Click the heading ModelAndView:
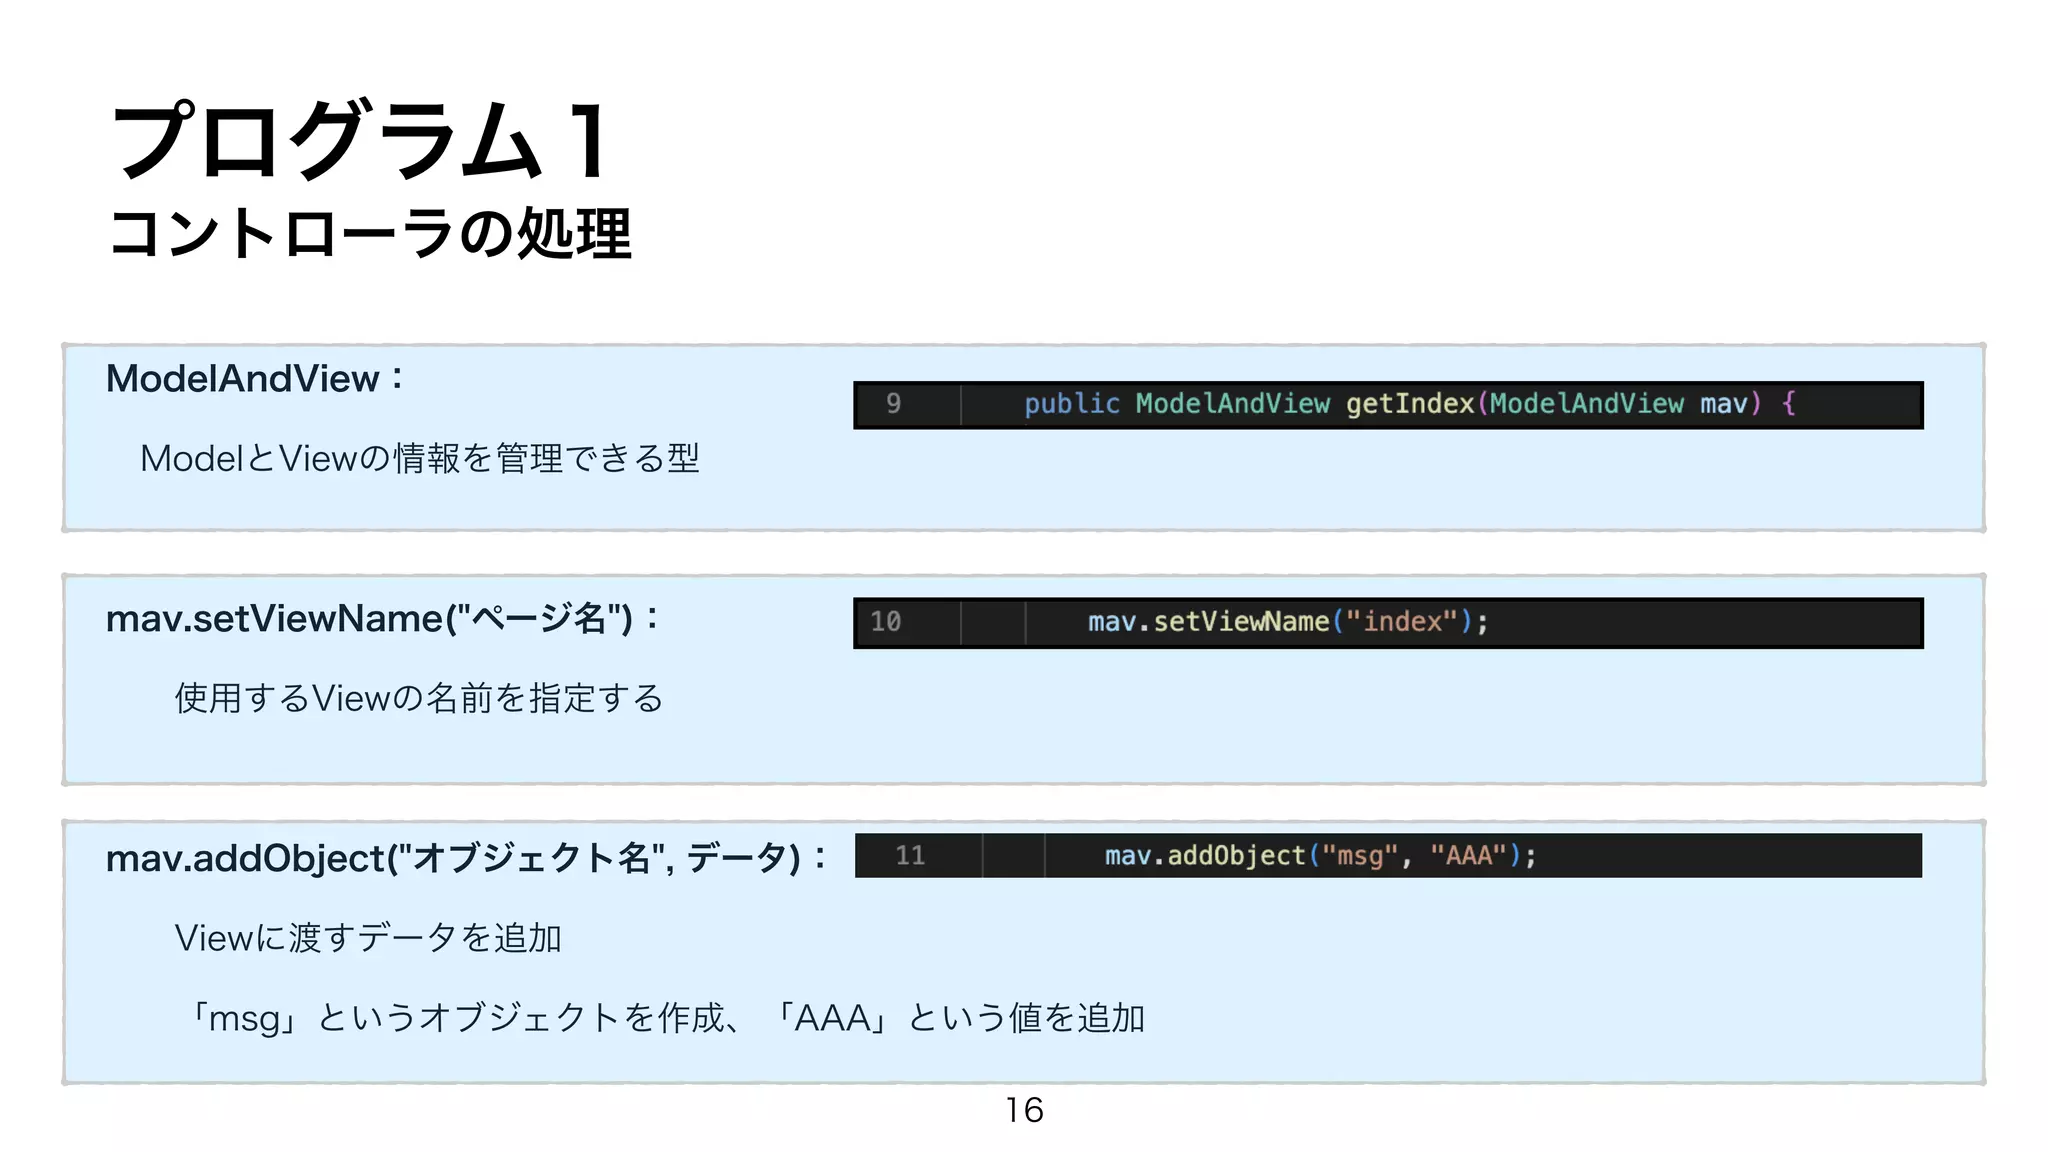The image size is (2048, 1152). (254, 379)
